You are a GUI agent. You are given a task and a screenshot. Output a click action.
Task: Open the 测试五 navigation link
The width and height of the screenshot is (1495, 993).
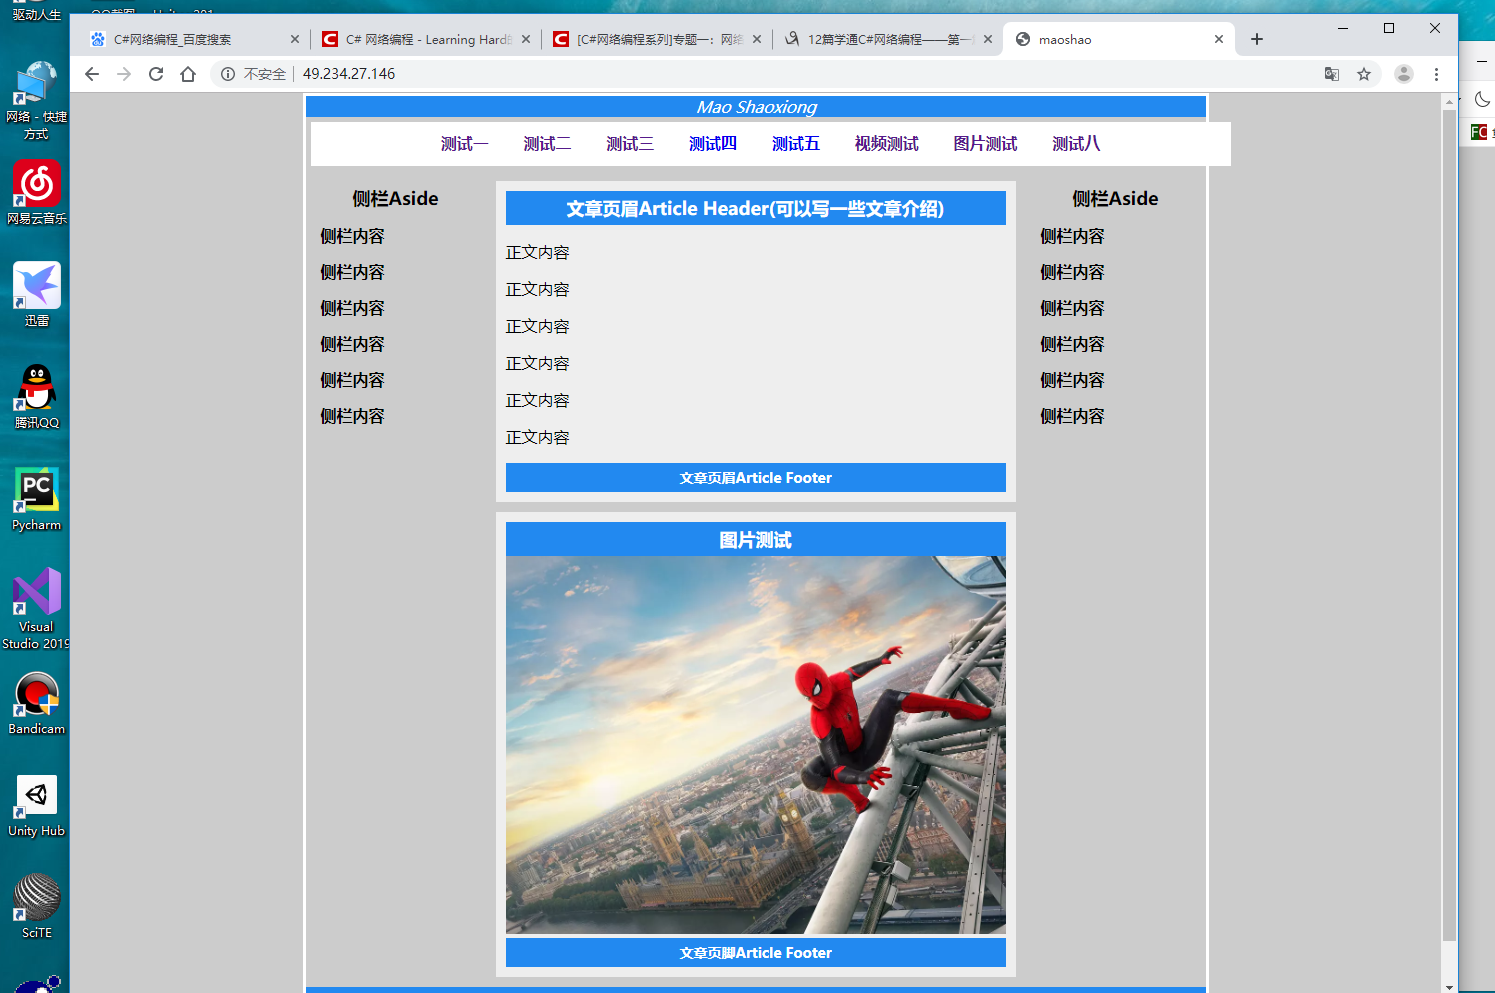796,144
